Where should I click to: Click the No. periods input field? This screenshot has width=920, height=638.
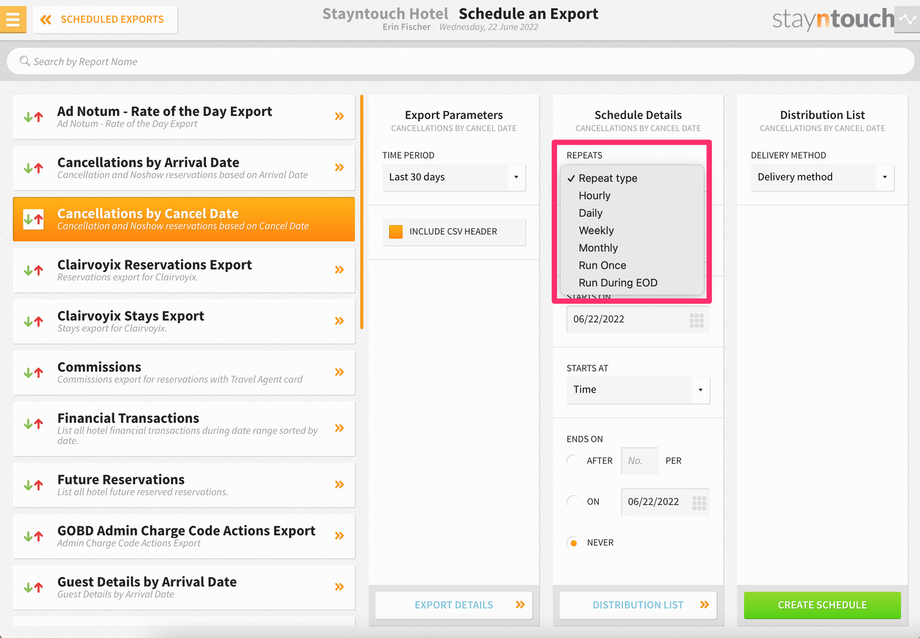[639, 461]
